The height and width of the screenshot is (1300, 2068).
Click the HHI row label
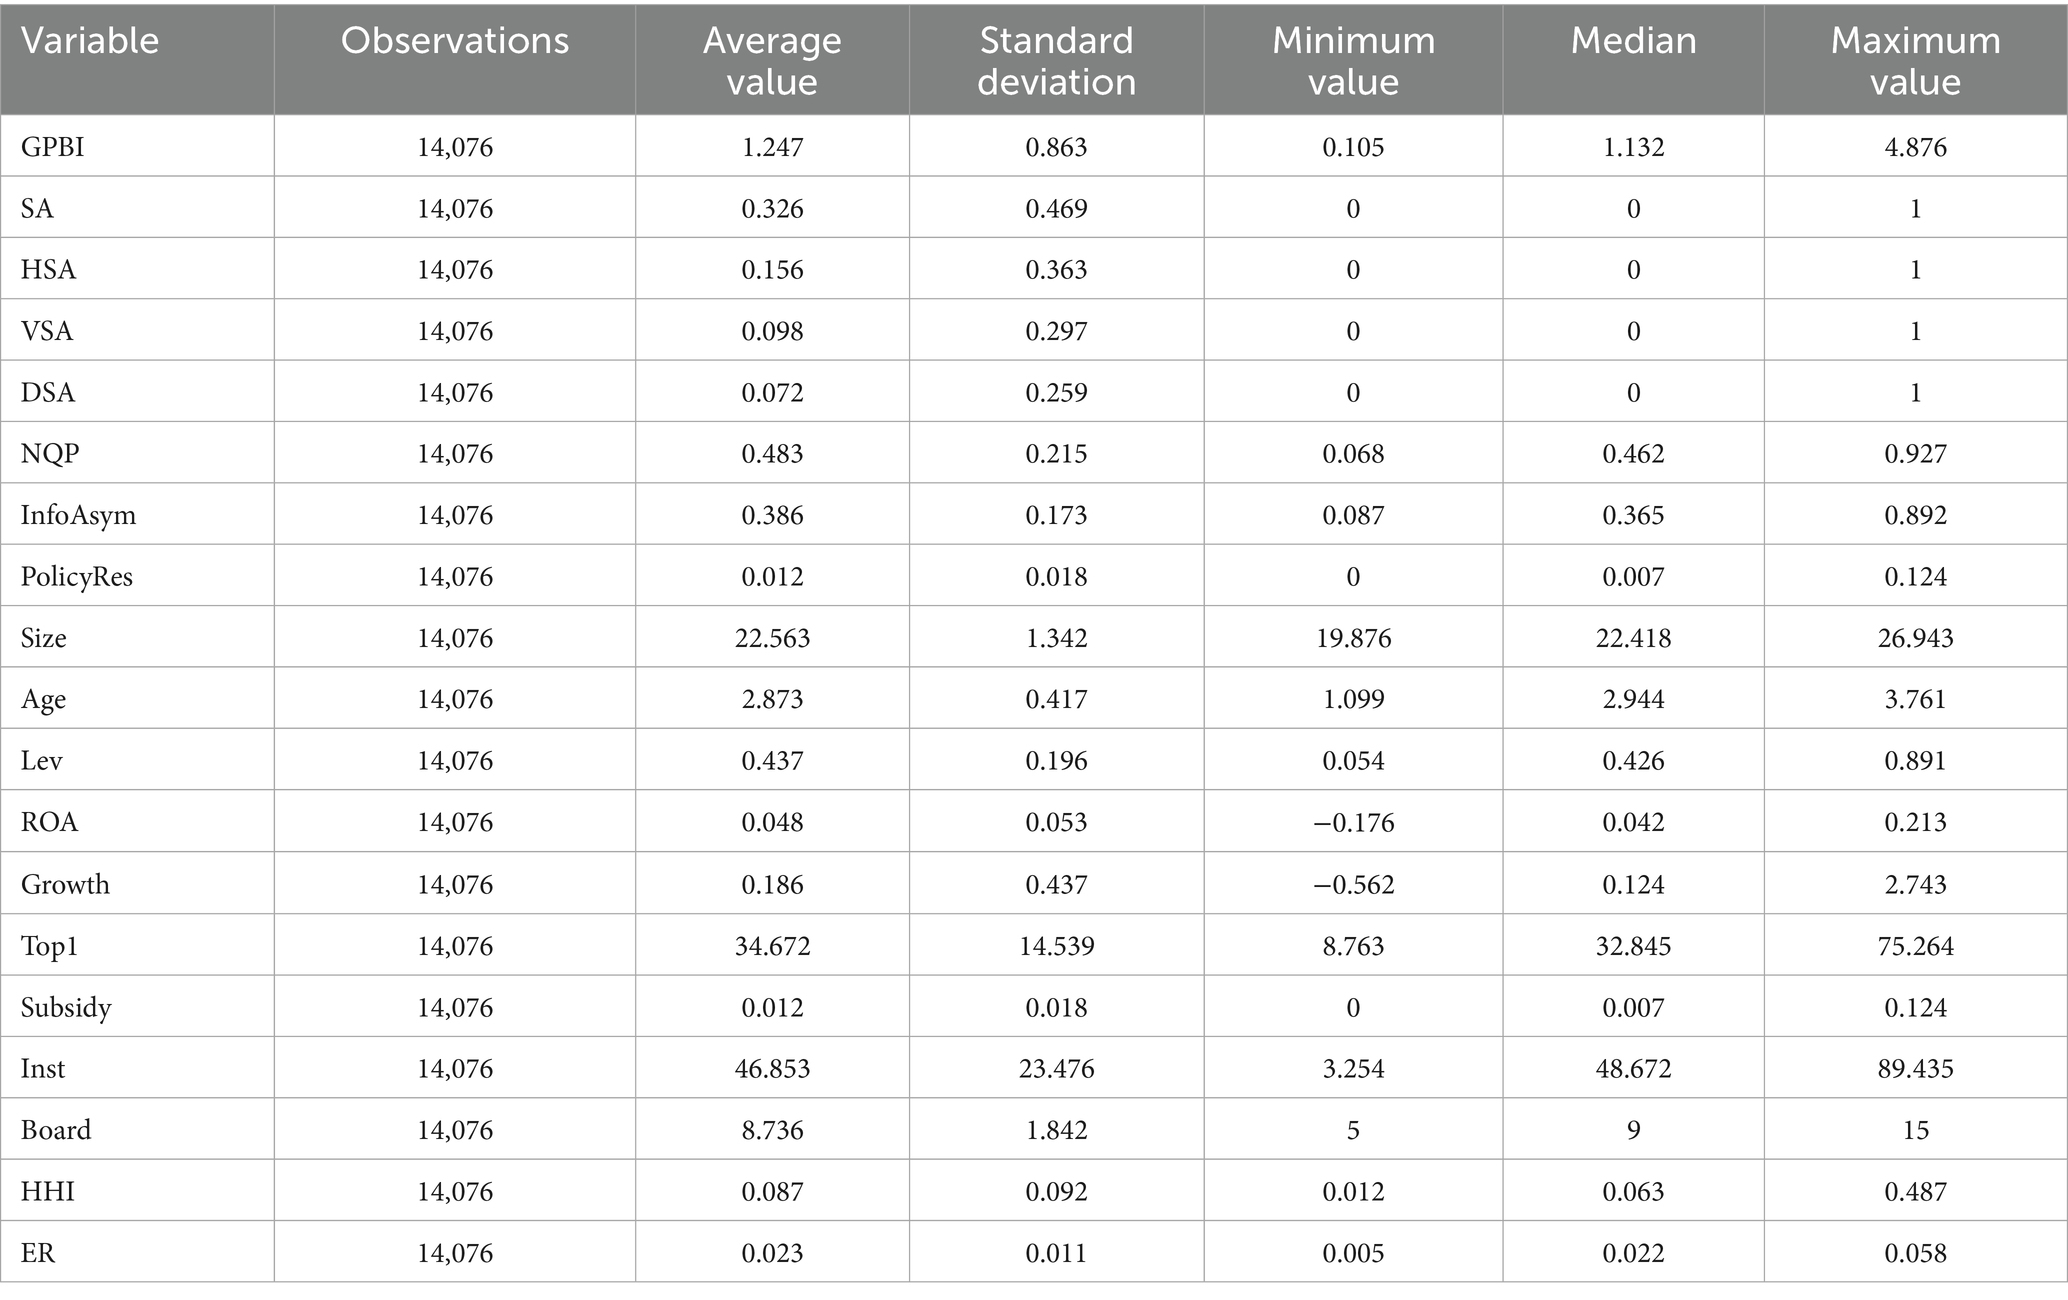(x=48, y=1191)
